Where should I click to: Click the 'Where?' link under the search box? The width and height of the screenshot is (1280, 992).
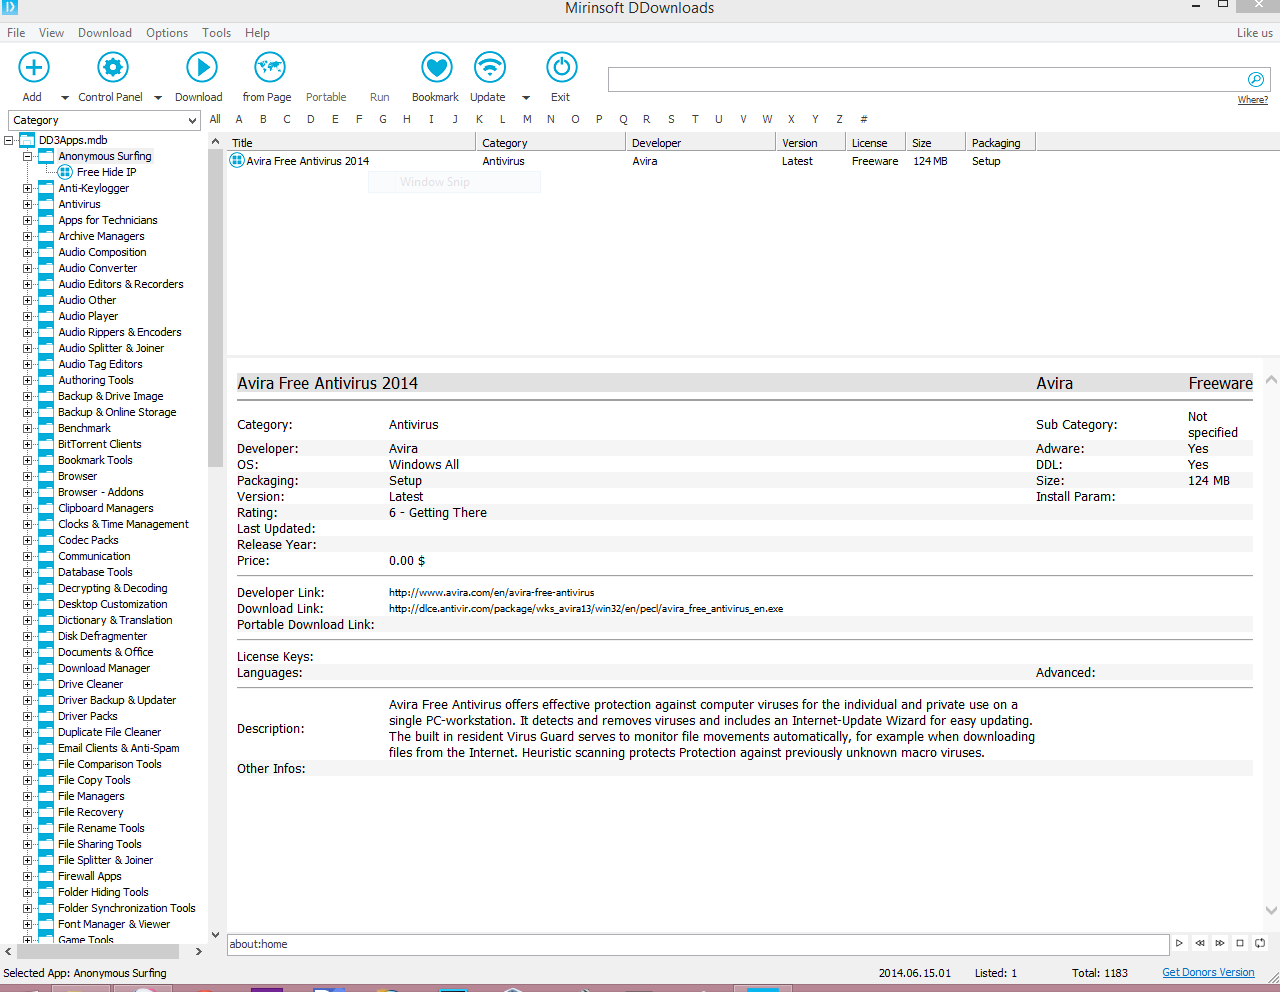(1253, 100)
